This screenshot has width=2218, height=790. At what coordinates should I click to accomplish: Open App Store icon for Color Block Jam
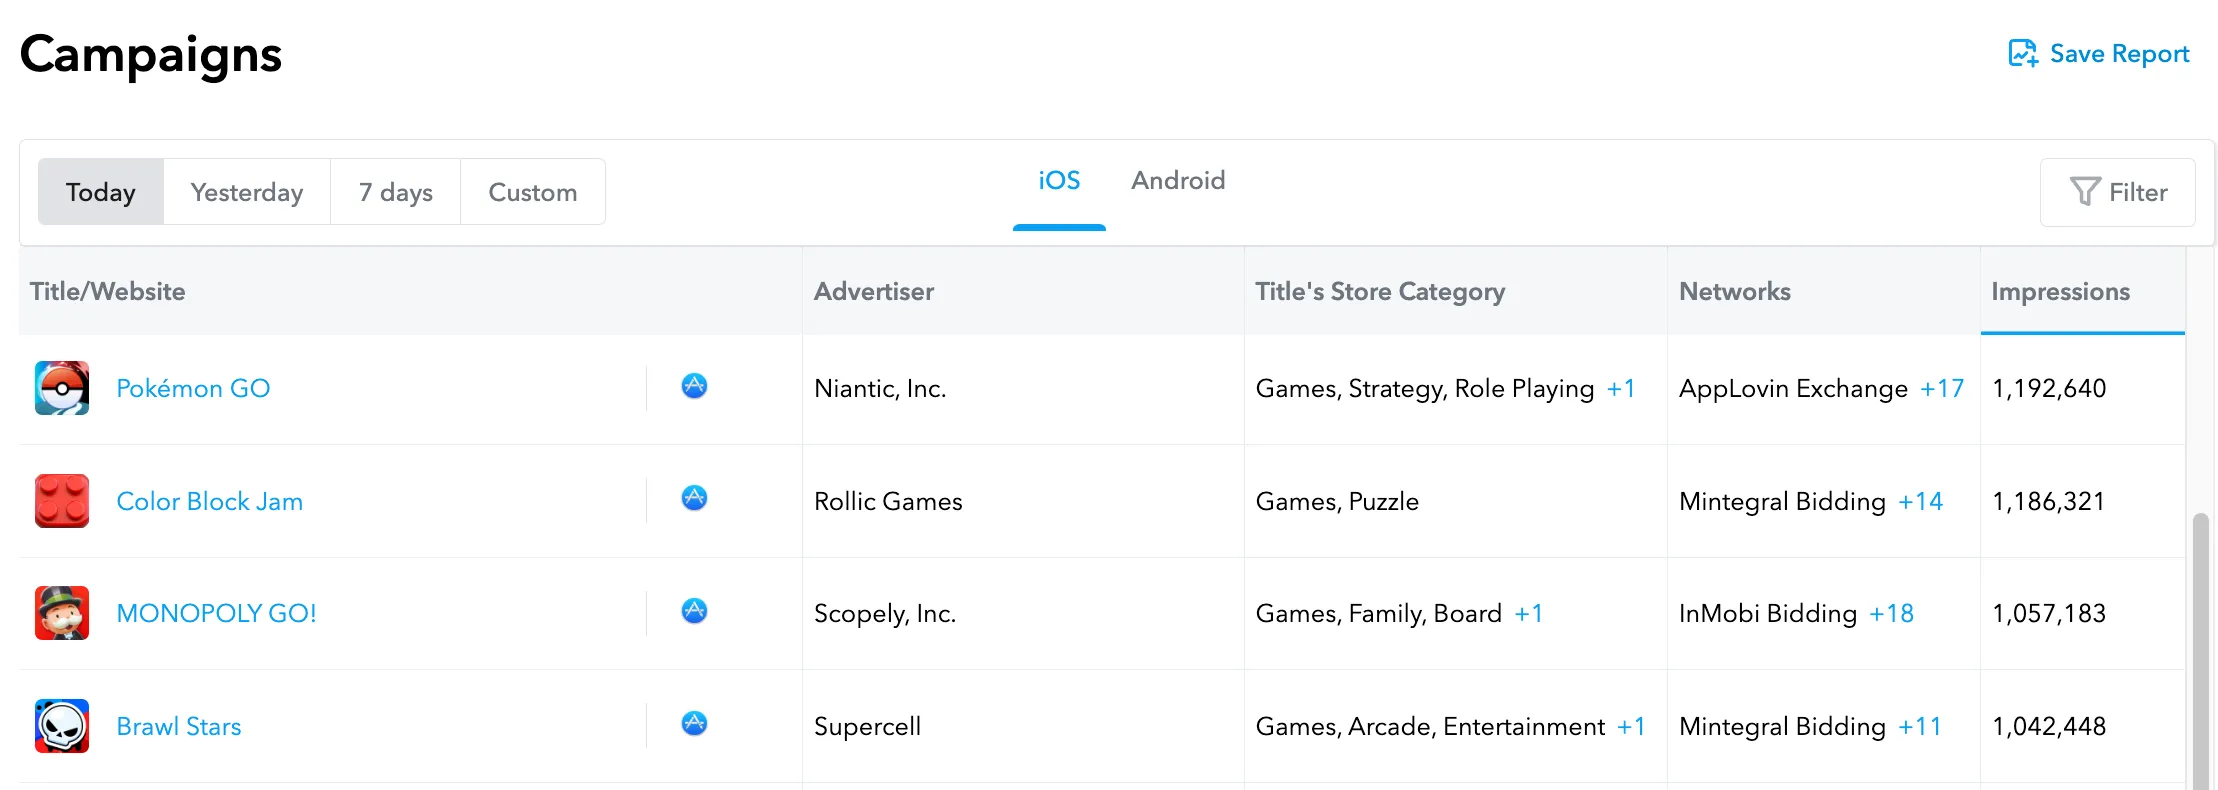[x=694, y=498]
